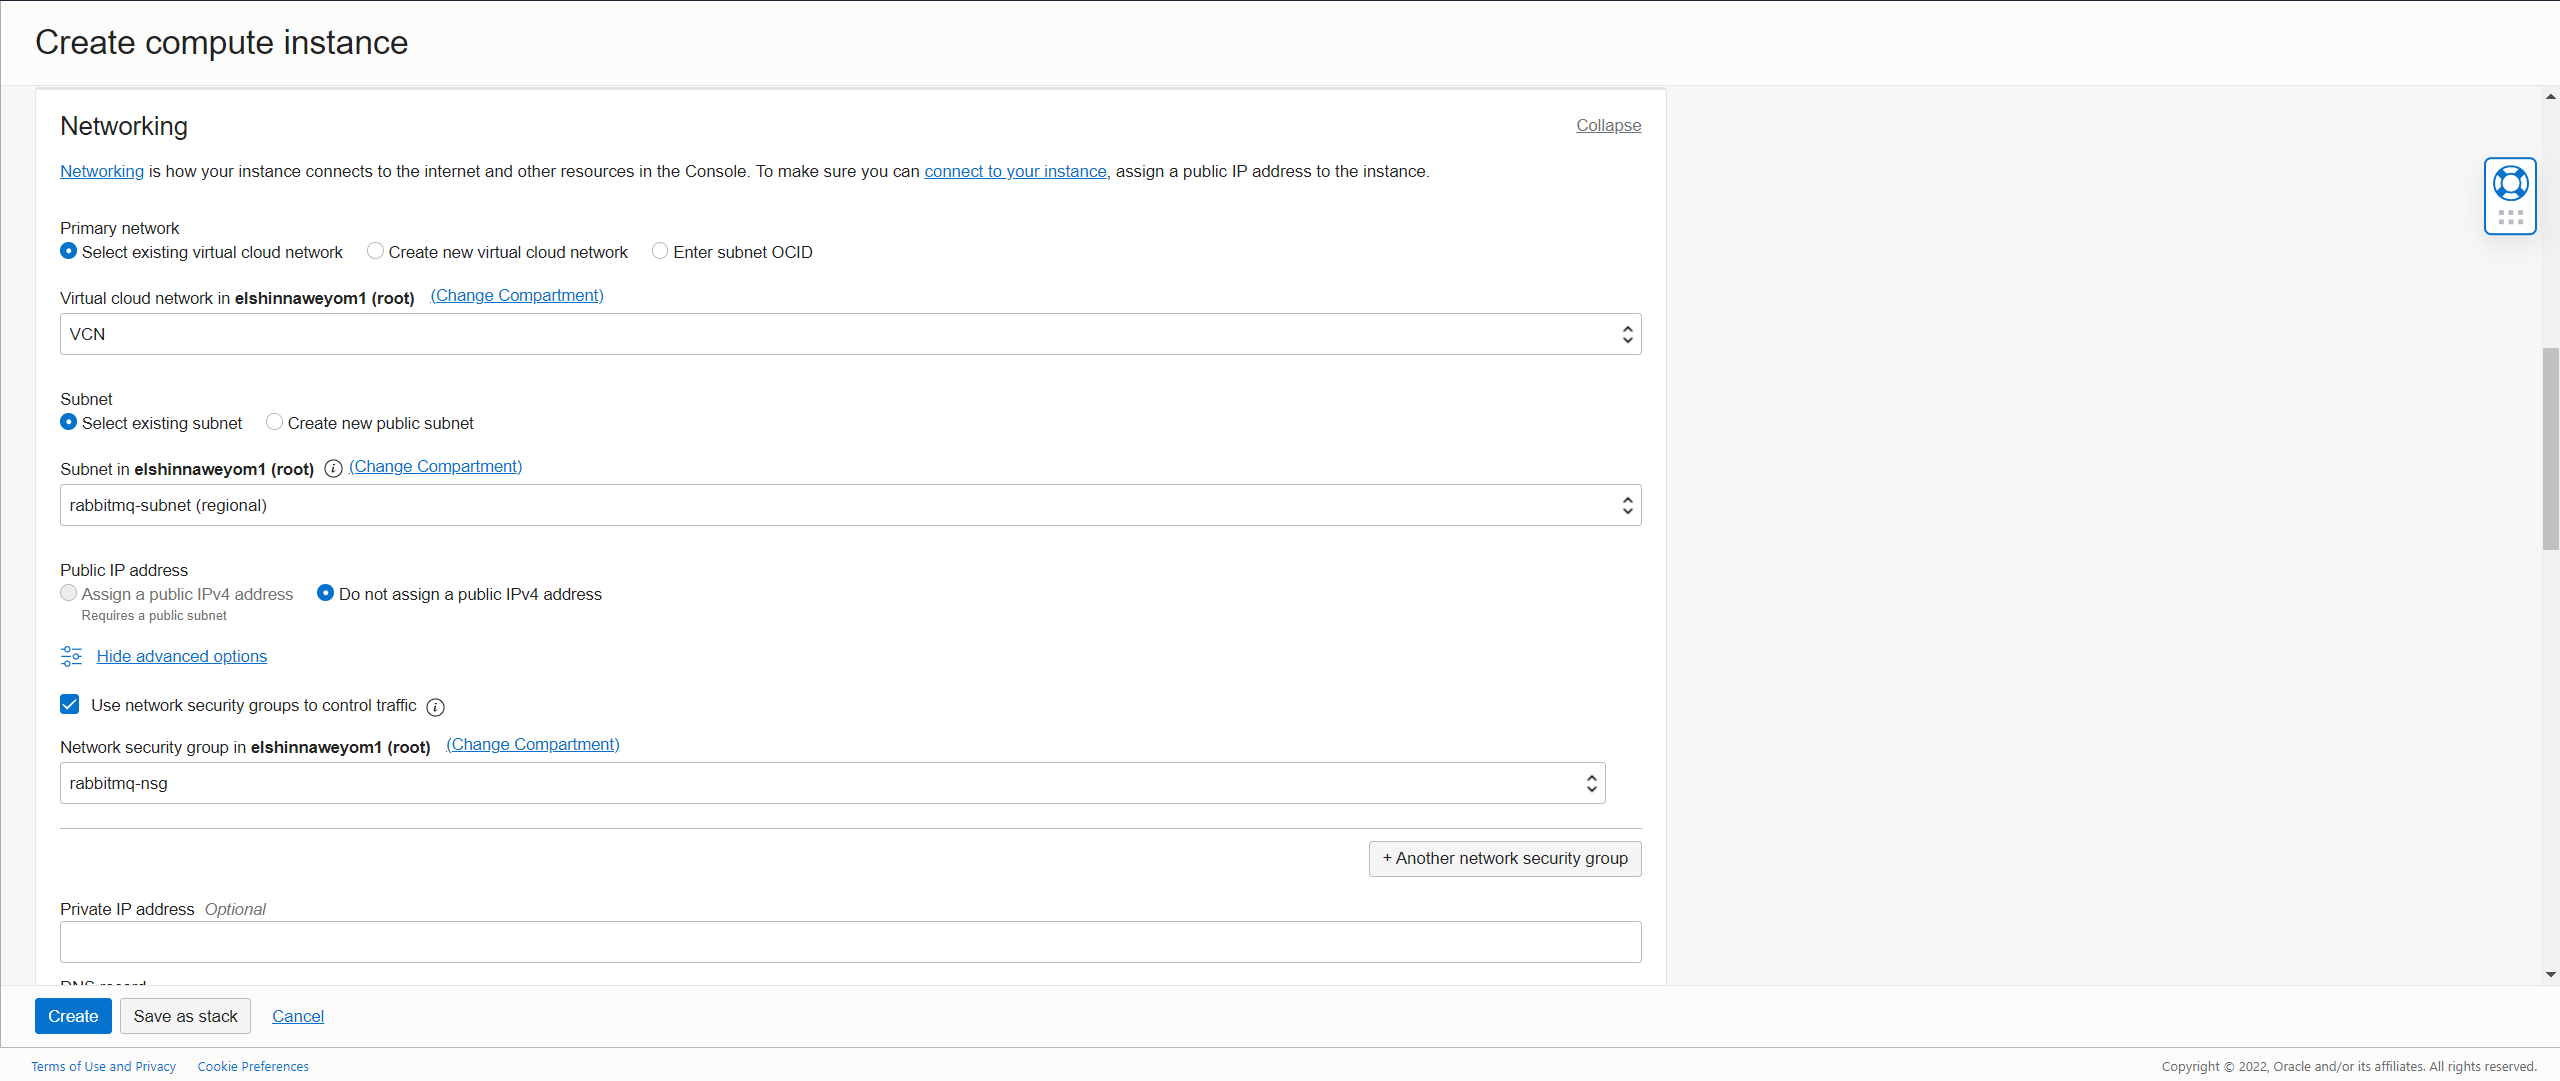Collapse the Networking section
The width and height of the screenshot is (2560, 1081).
[x=1607, y=125]
